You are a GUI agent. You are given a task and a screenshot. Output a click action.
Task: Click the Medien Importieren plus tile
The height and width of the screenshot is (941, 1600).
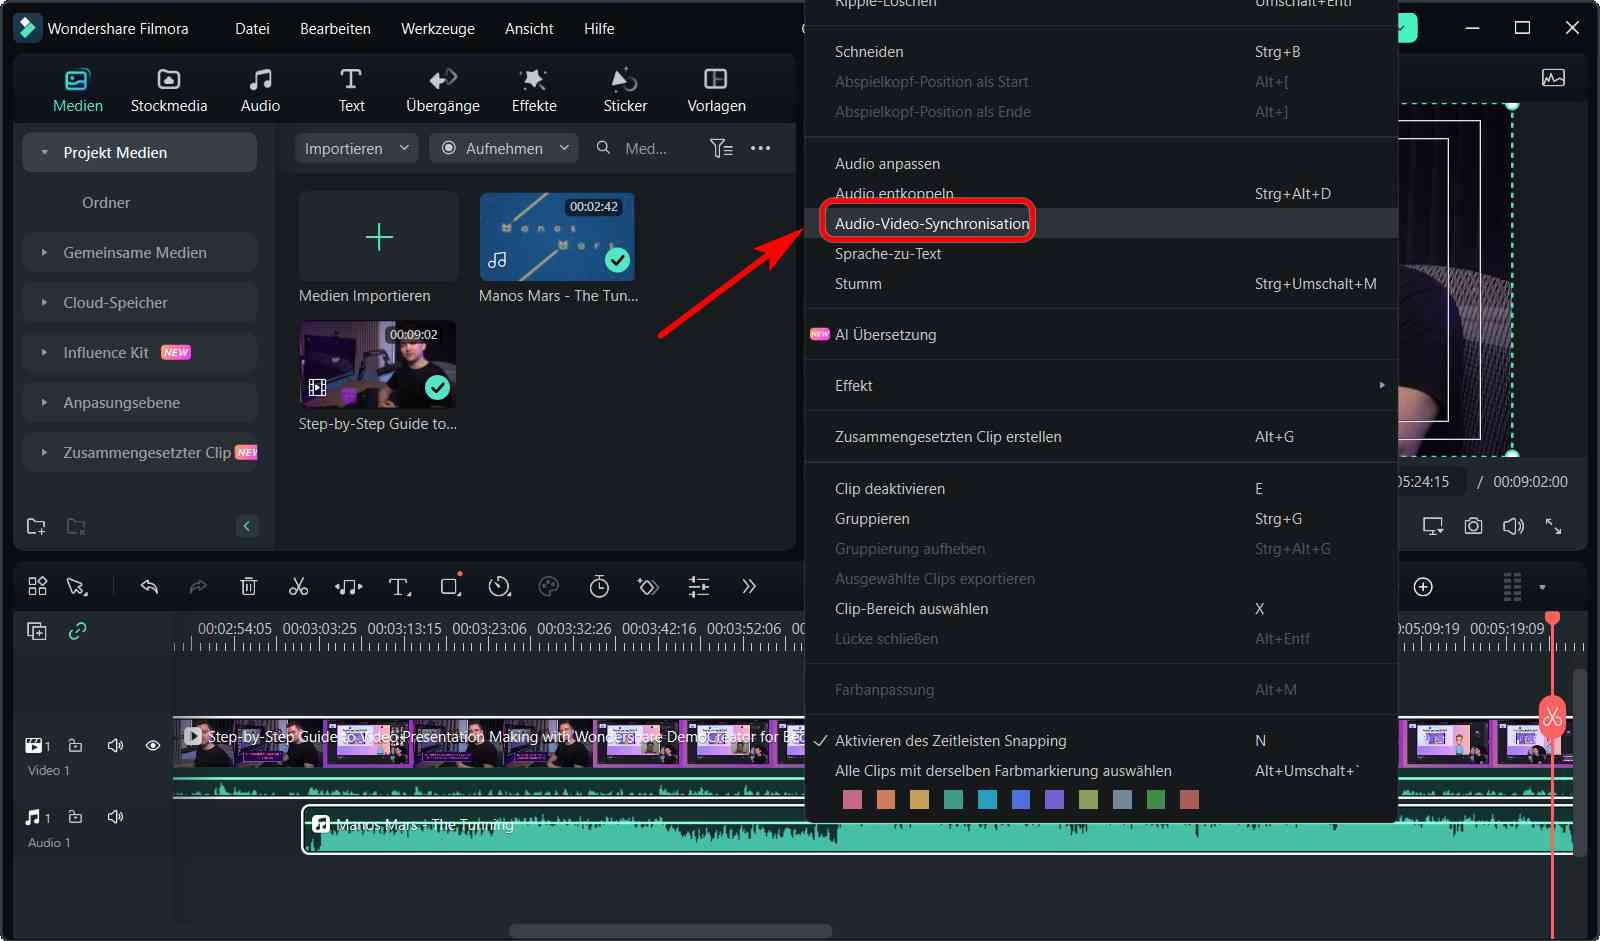(378, 236)
